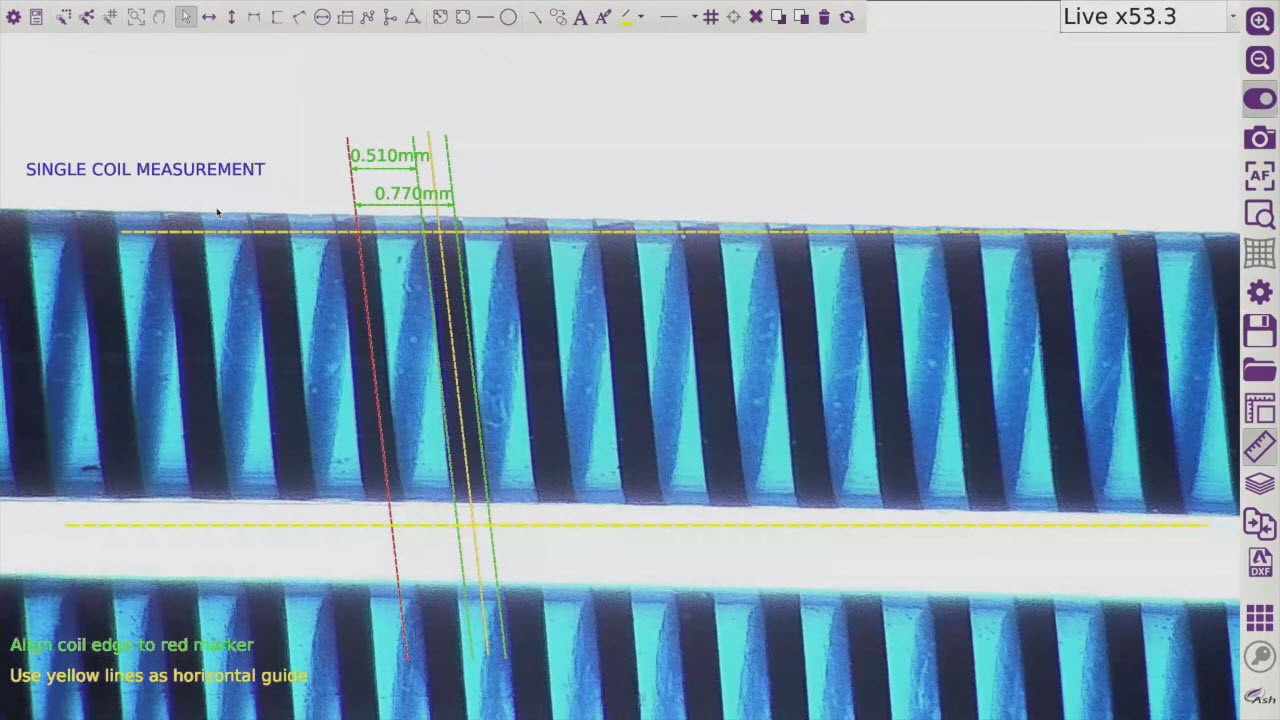Click the key license icon
Image resolution: width=1280 pixels, height=720 pixels.
1259,657
